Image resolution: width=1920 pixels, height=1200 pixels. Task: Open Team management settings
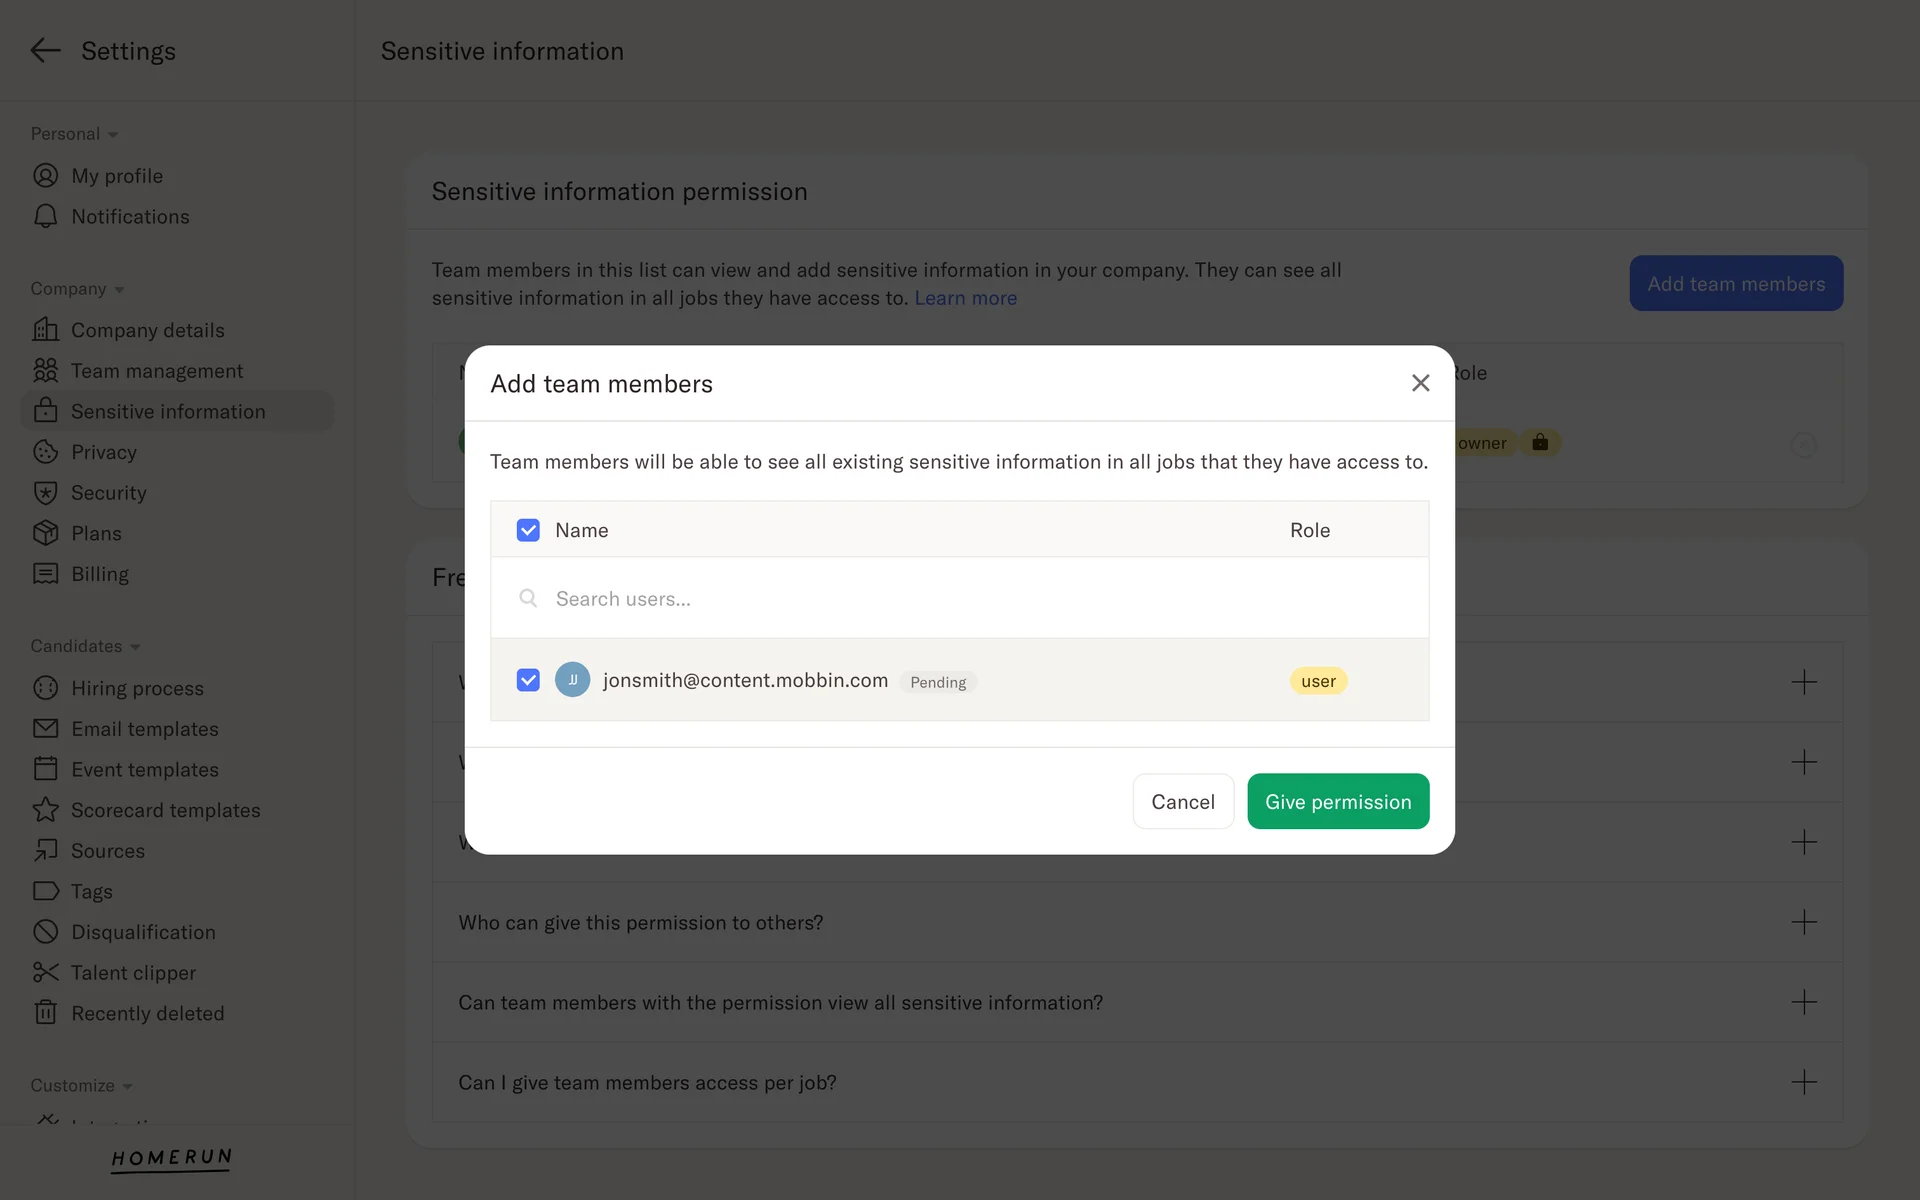157,371
